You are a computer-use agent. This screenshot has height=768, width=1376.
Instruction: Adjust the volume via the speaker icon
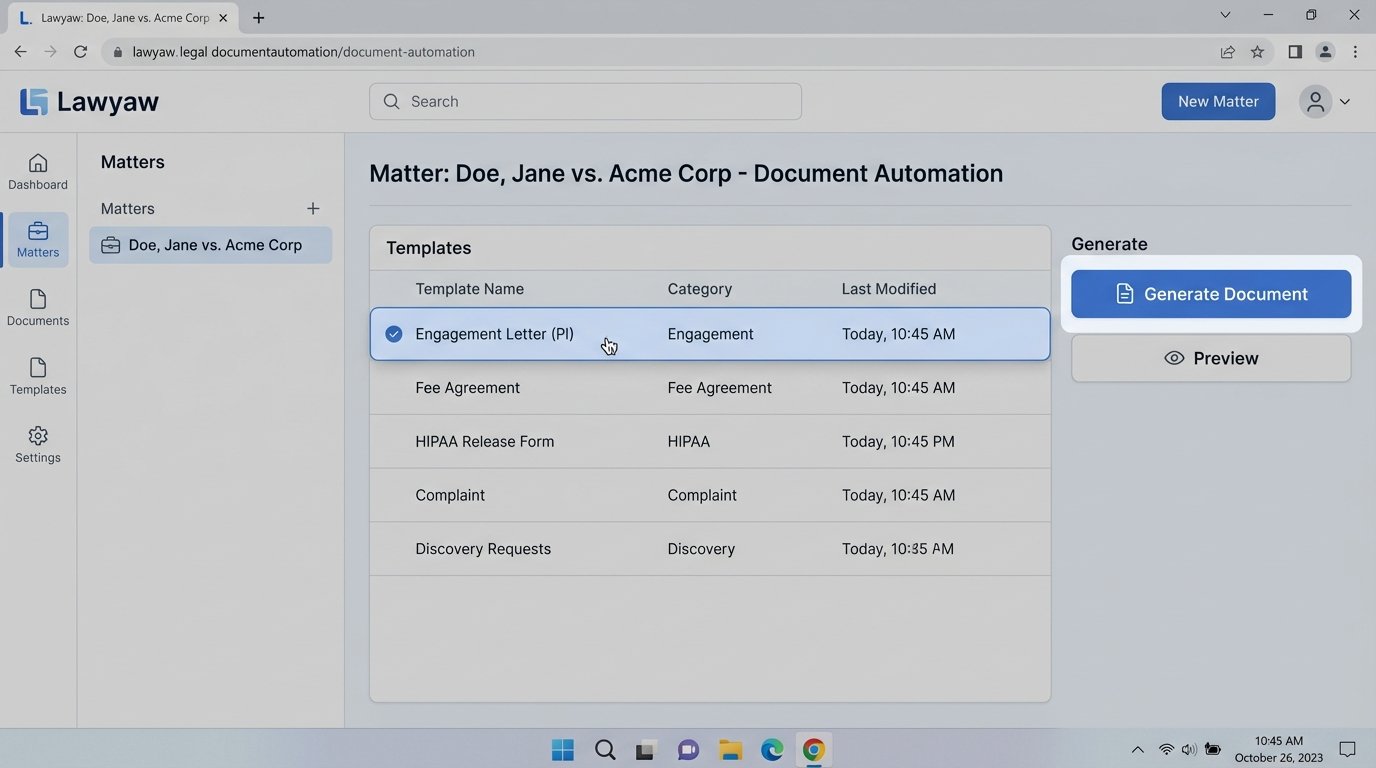click(1189, 748)
